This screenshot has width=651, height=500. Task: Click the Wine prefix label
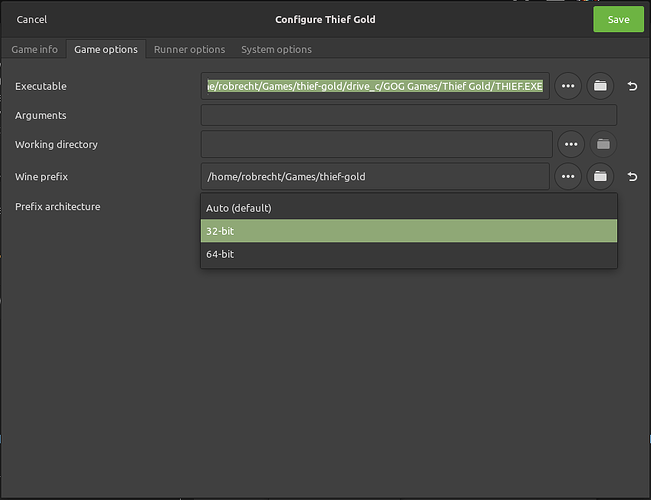pyautogui.click(x=42, y=176)
